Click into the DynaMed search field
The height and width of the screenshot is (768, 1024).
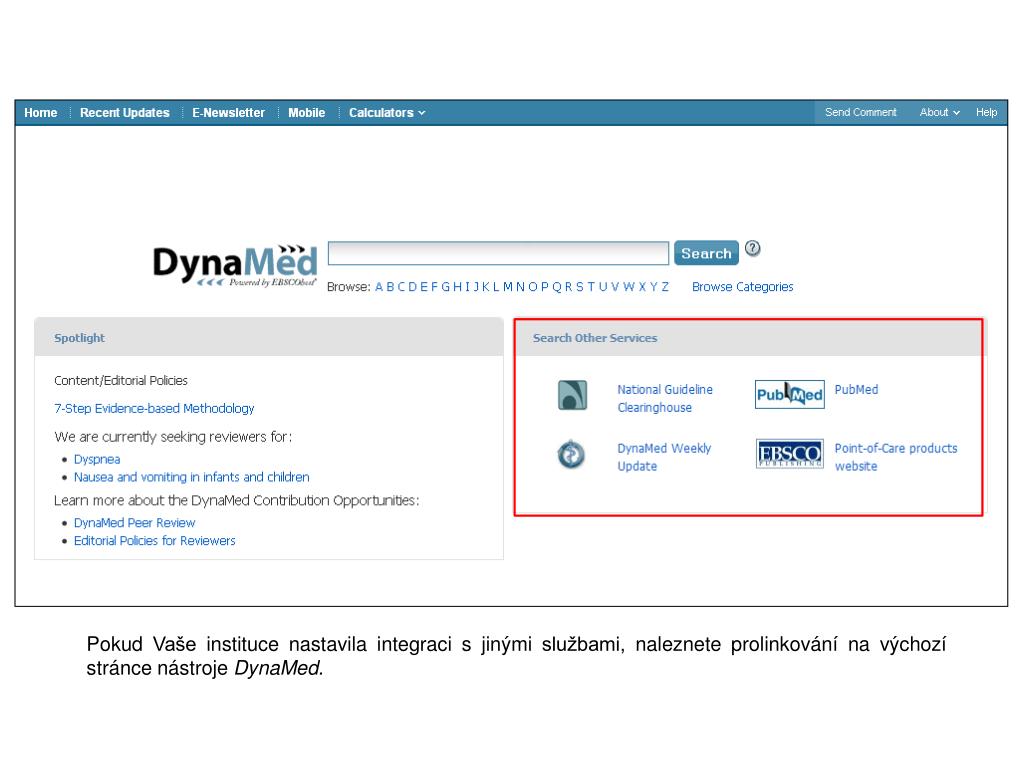(498, 253)
